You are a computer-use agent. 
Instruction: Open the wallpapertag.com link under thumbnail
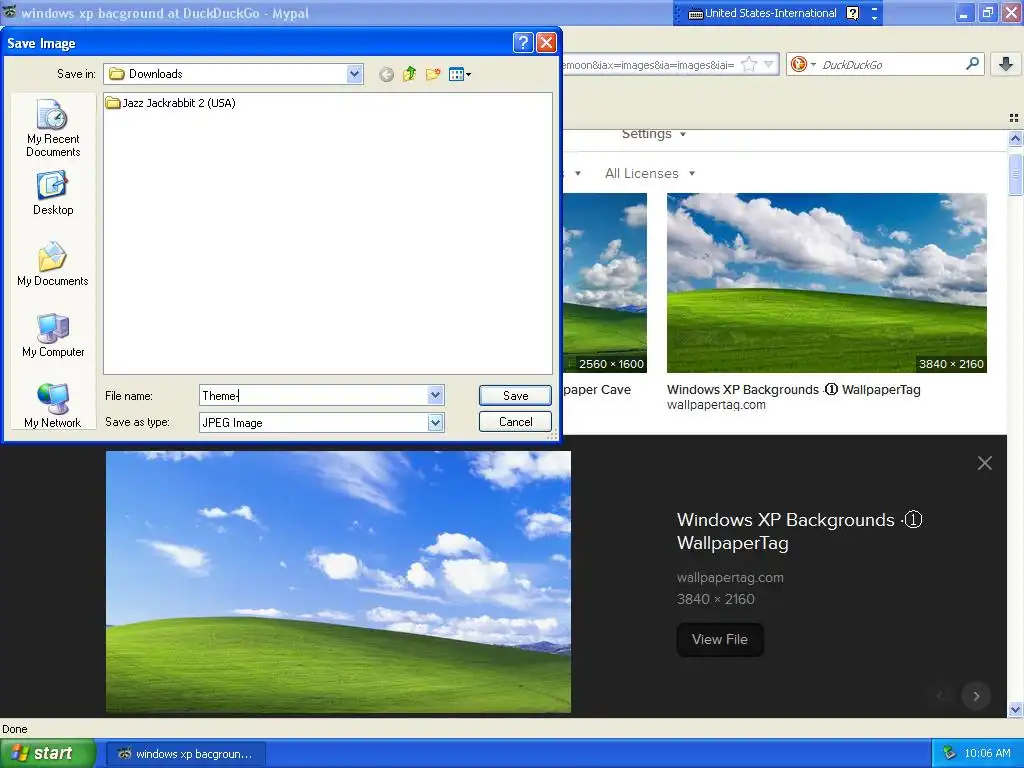click(716, 405)
